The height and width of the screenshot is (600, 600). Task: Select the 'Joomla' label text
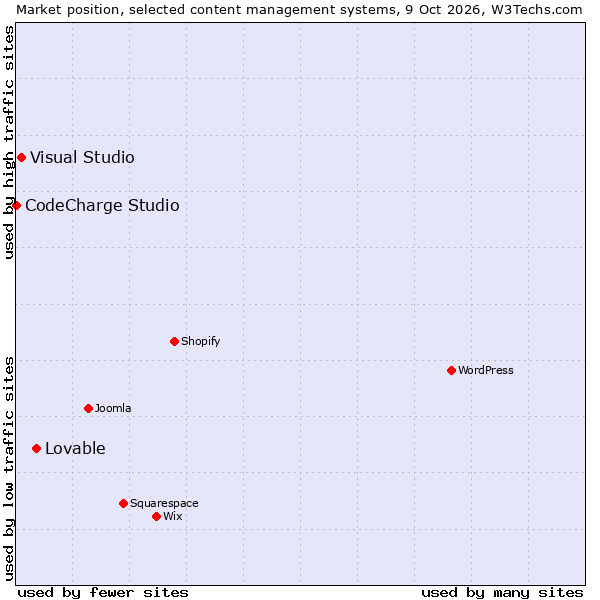pyautogui.click(x=113, y=408)
